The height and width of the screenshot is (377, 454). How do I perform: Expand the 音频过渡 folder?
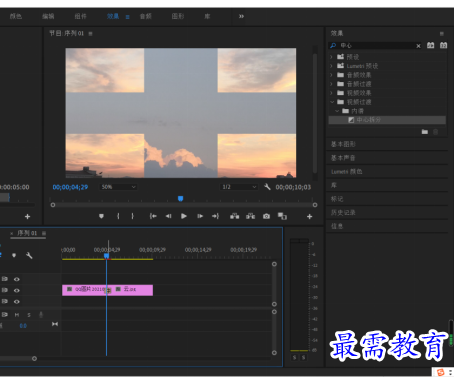[x=331, y=84]
